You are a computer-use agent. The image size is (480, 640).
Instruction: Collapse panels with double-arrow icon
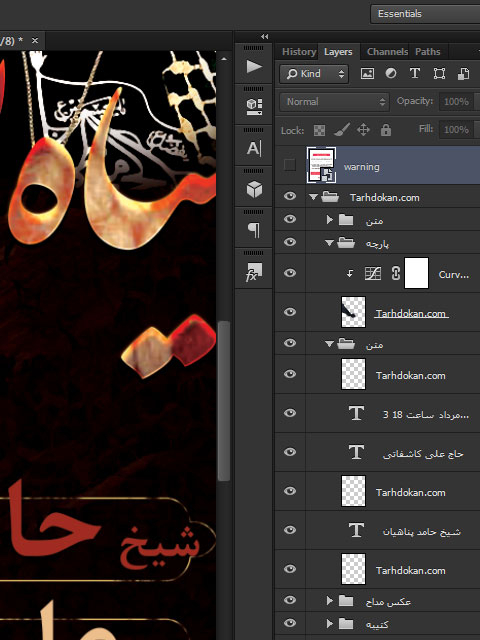tap(264, 36)
